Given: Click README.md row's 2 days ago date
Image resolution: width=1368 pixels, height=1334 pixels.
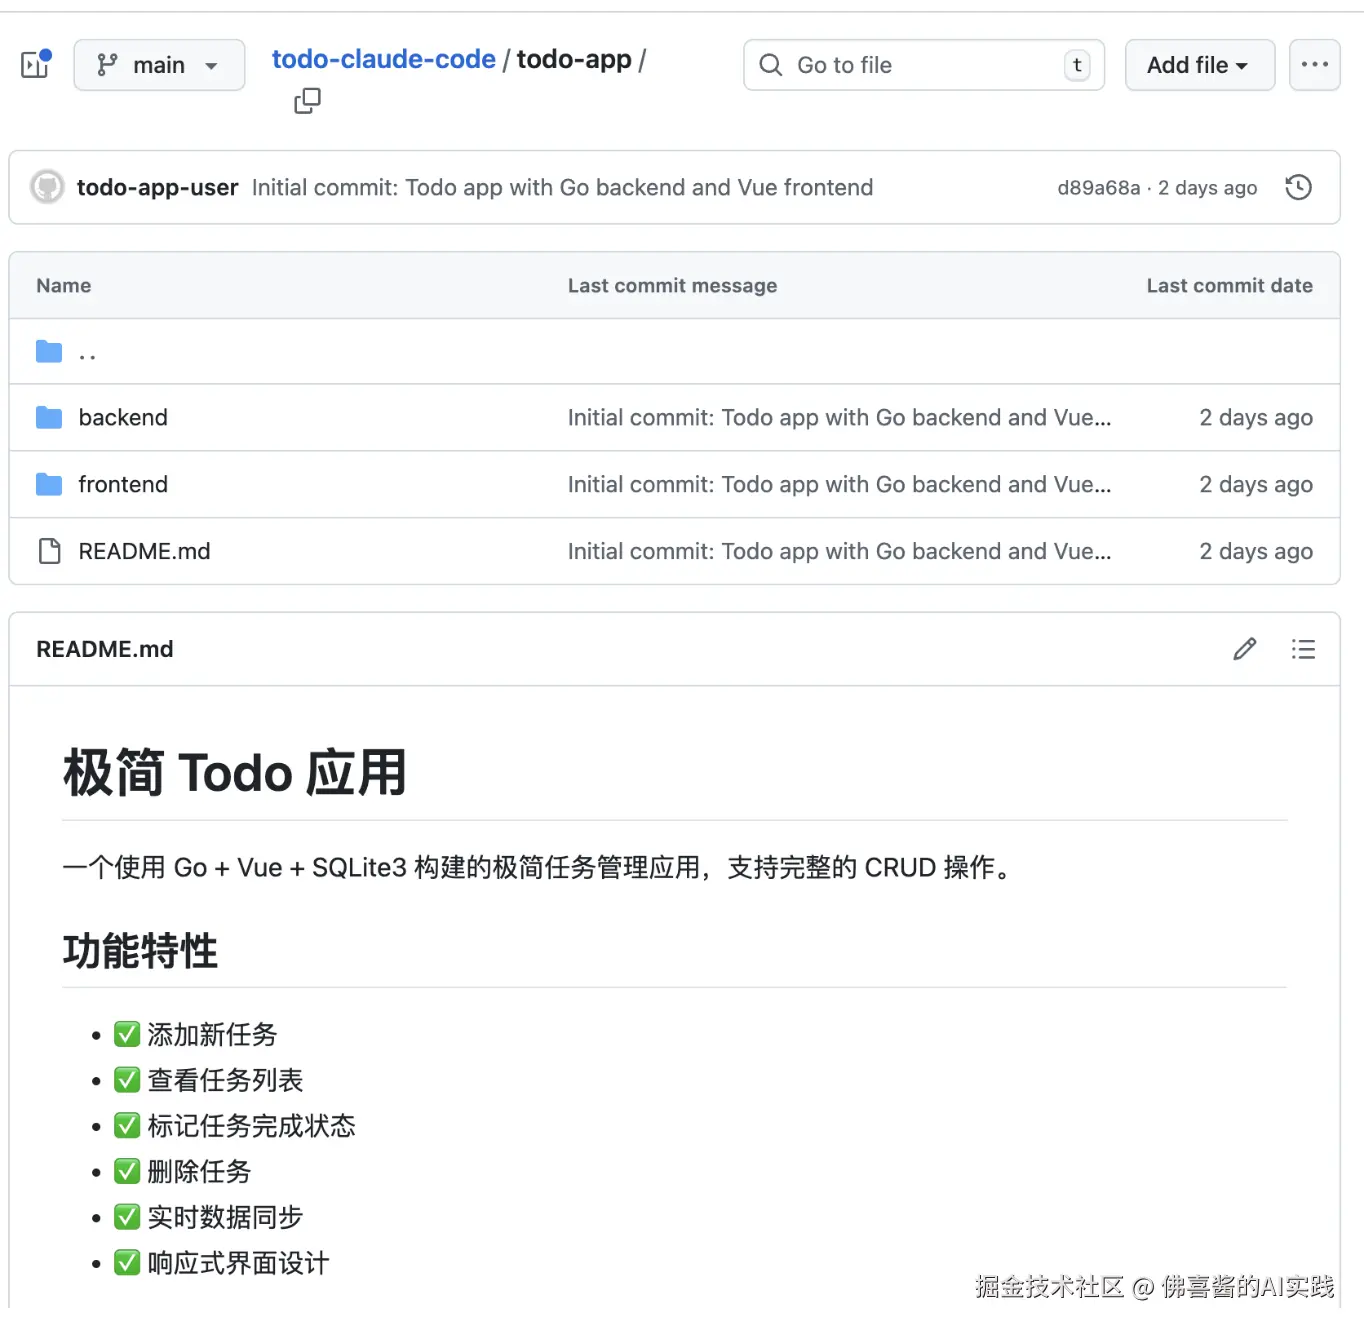Looking at the screenshot, I should 1256,551.
